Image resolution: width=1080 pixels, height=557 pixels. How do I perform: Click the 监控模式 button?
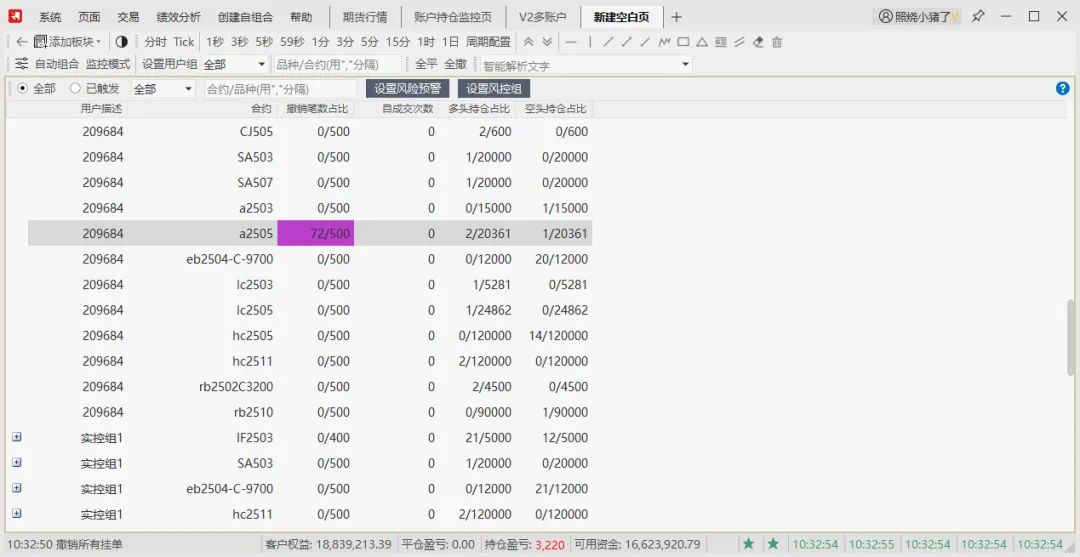click(x=108, y=64)
